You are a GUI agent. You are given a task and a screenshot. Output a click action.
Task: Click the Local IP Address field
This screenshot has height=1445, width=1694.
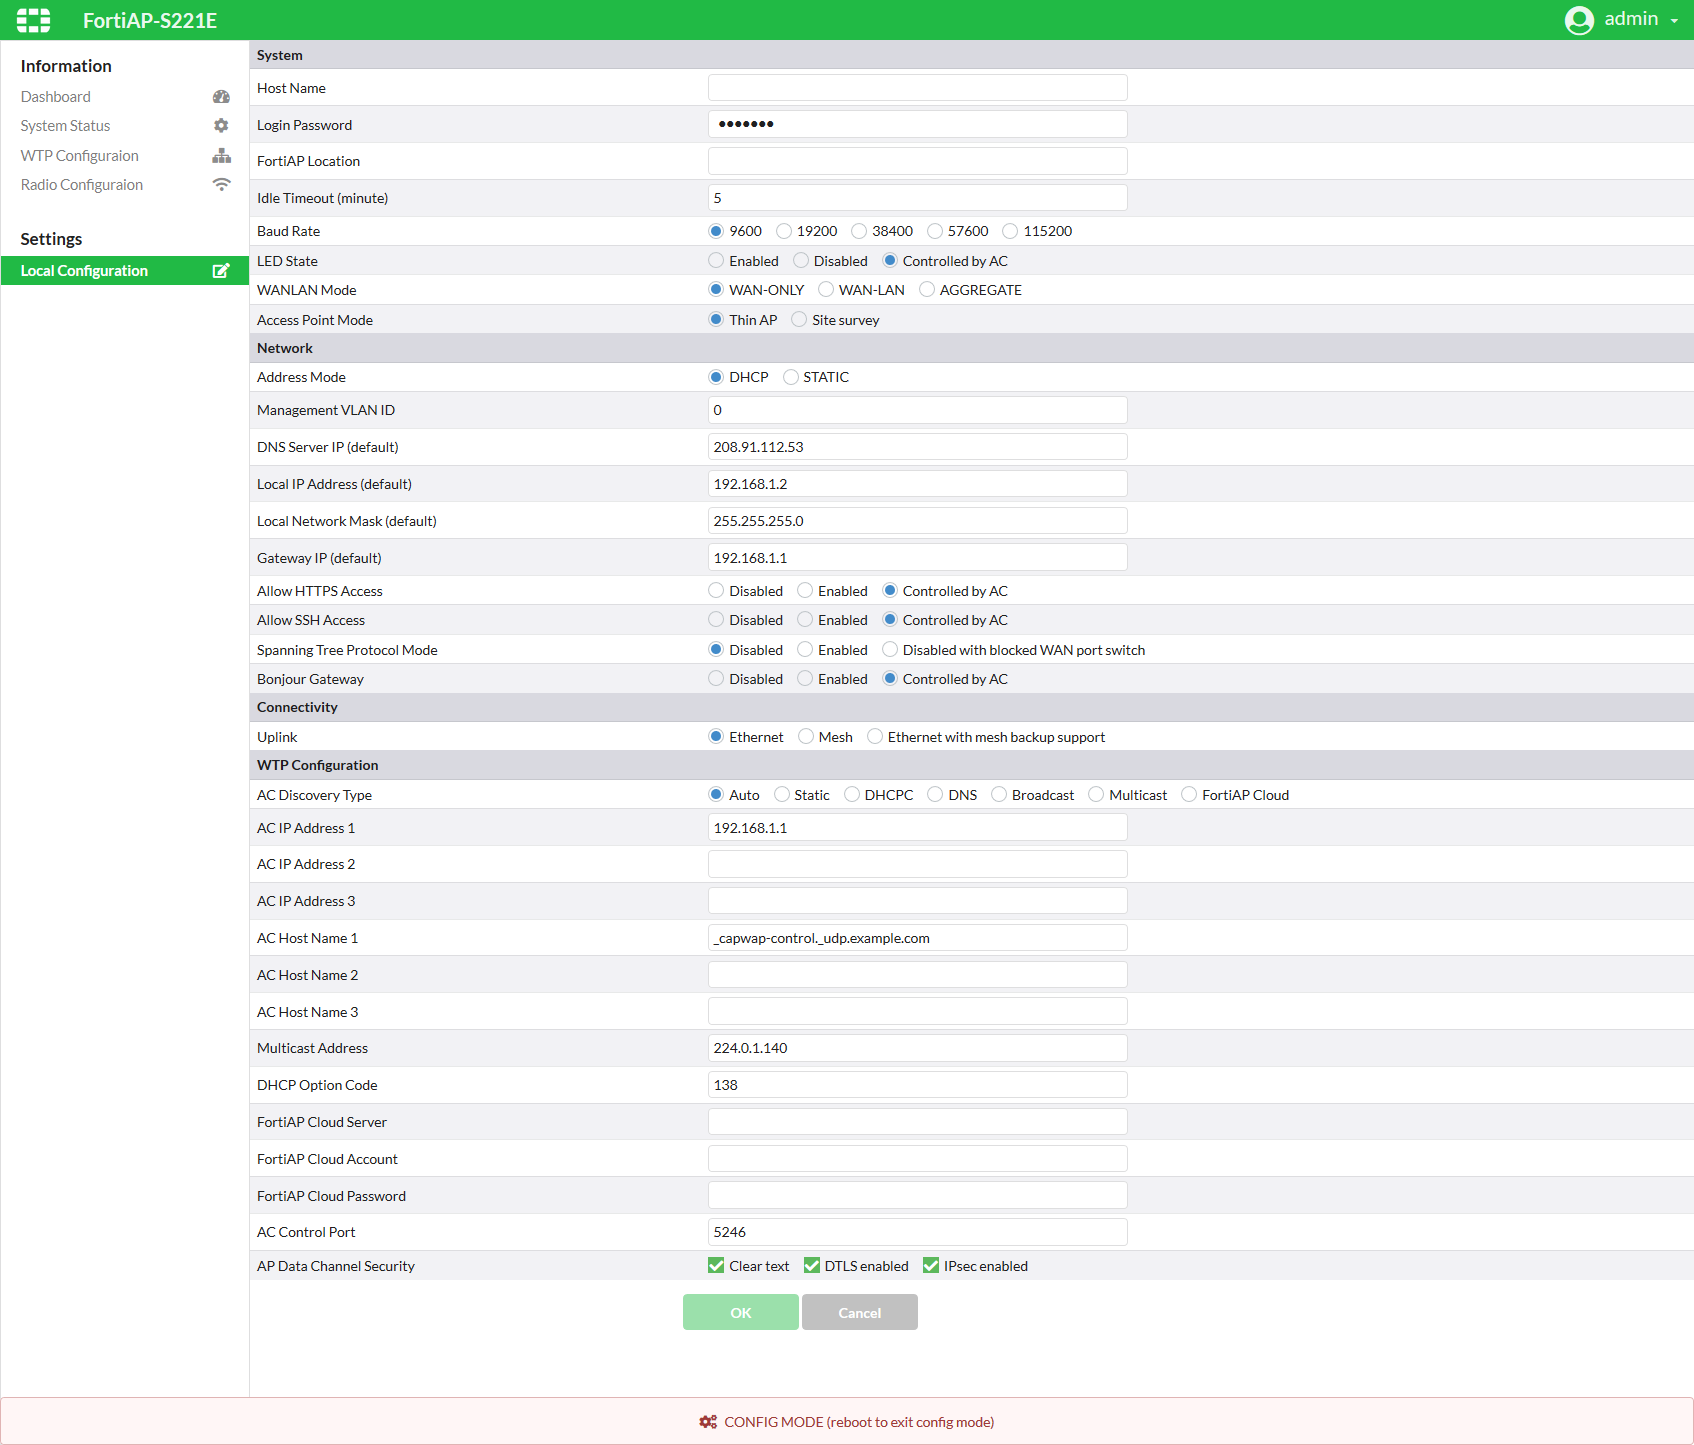click(x=918, y=484)
